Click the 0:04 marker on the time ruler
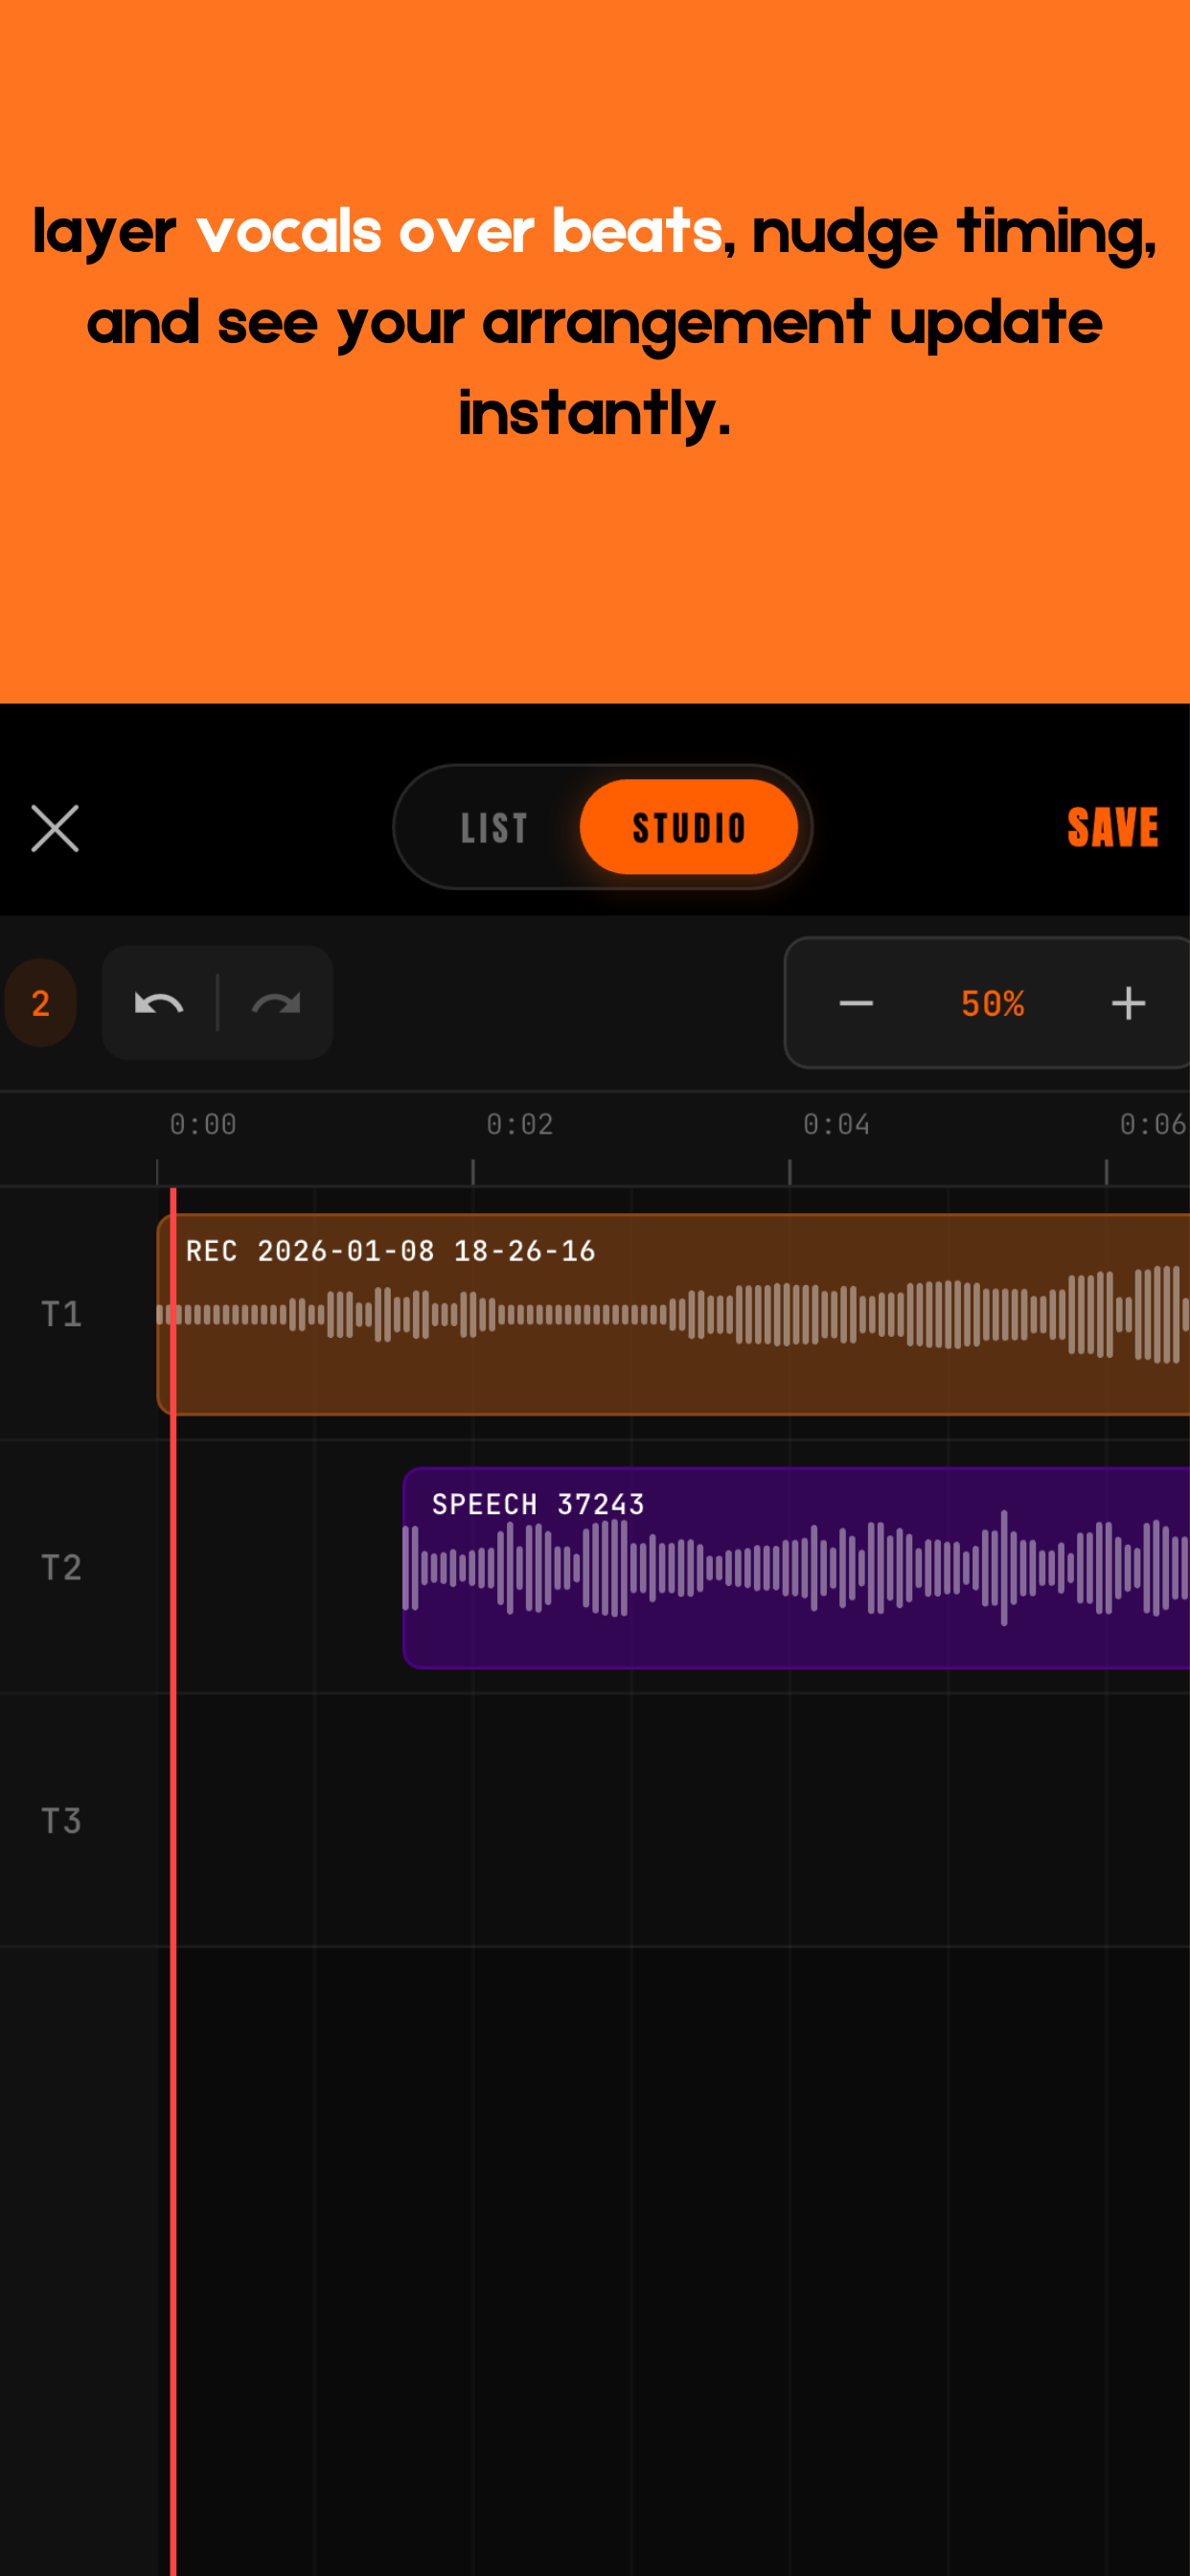 pos(837,1125)
